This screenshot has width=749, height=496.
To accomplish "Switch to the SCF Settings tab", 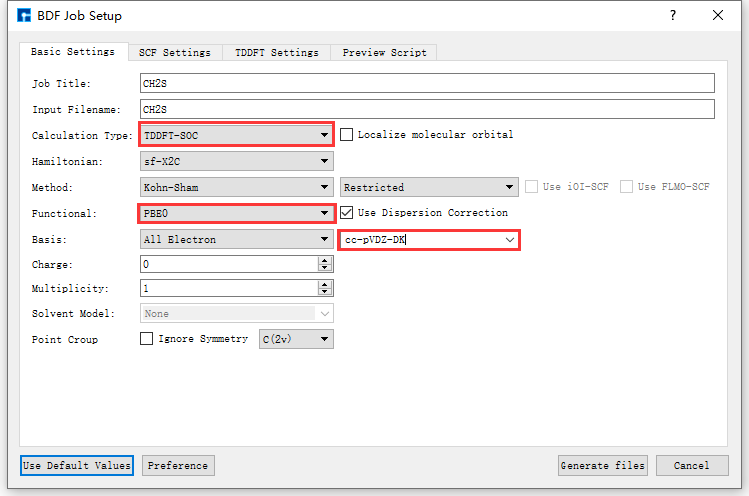I will click(174, 53).
